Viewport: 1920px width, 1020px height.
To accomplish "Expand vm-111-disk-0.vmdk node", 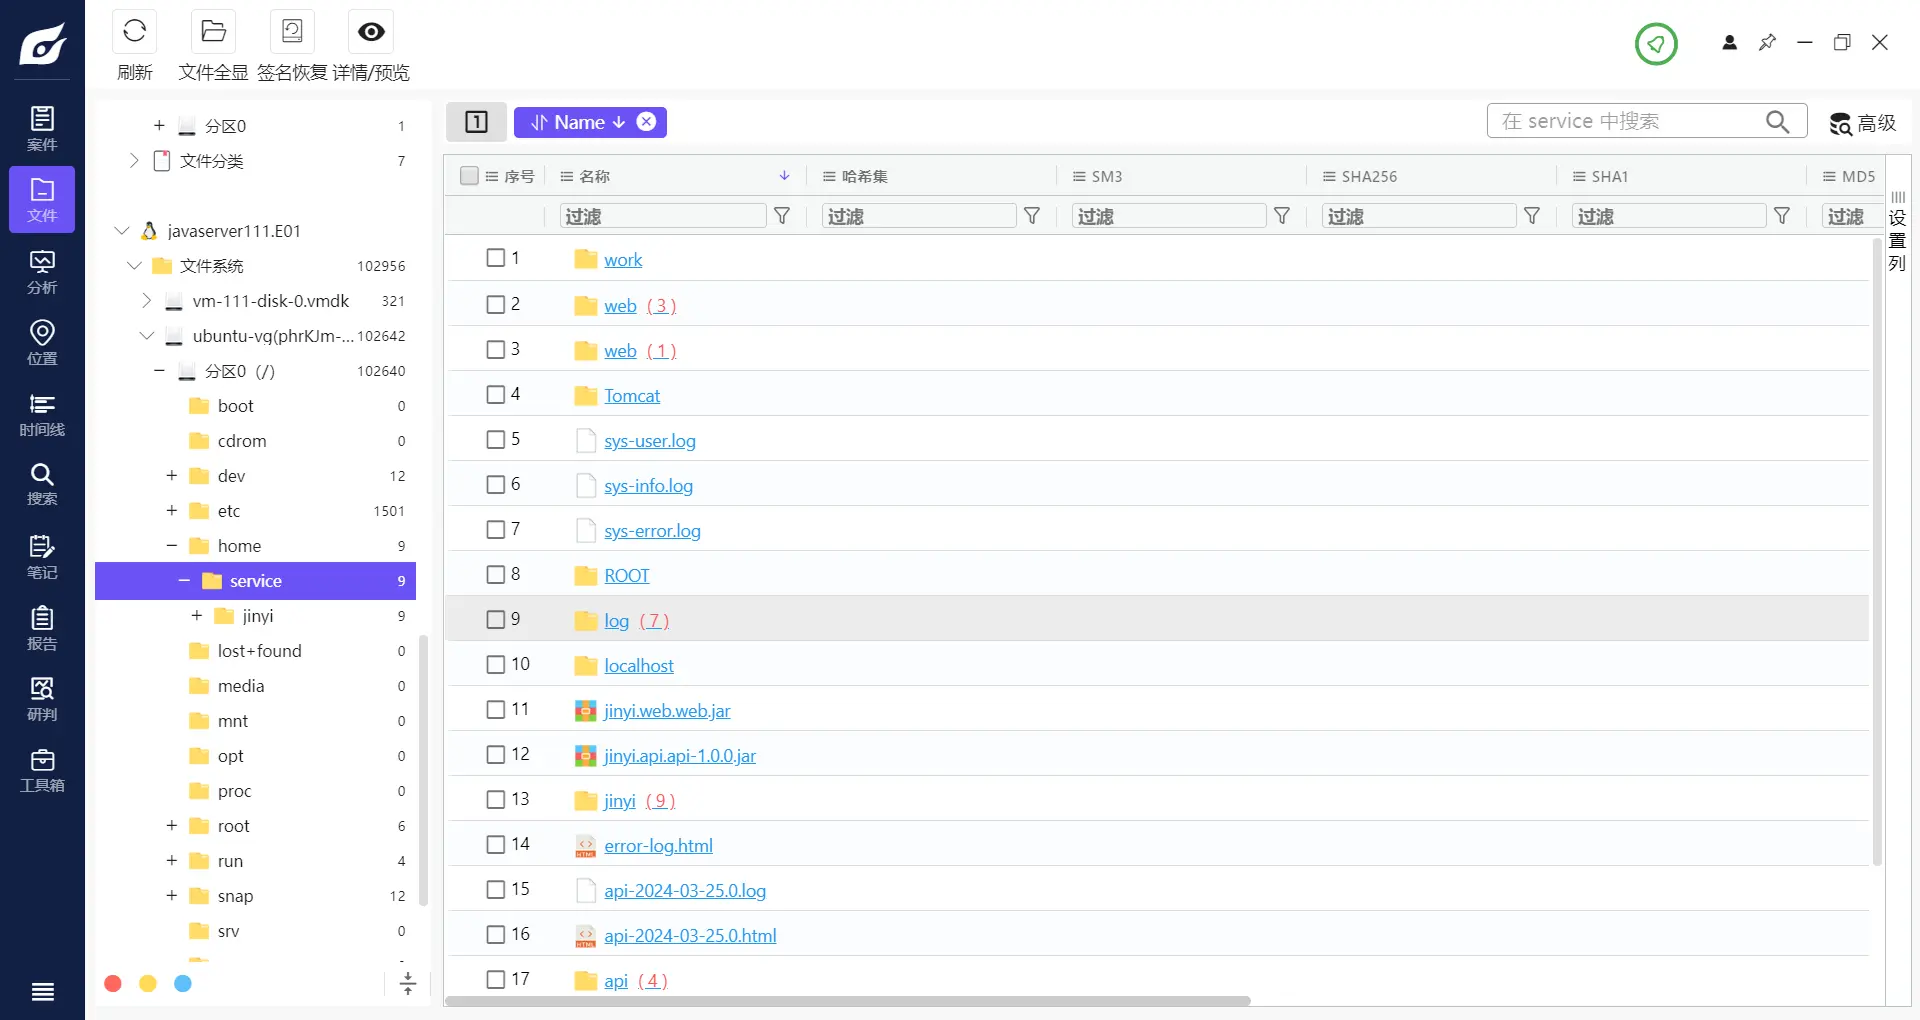I will [x=146, y=300].
